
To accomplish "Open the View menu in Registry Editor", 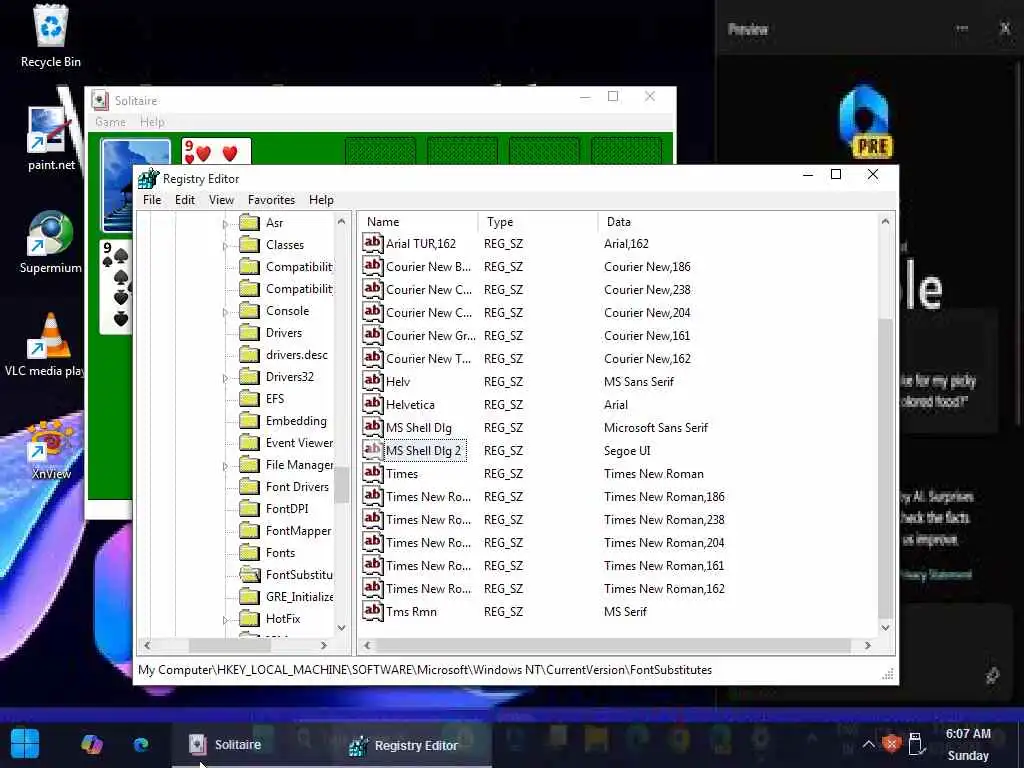I will [x=221, y=200].
